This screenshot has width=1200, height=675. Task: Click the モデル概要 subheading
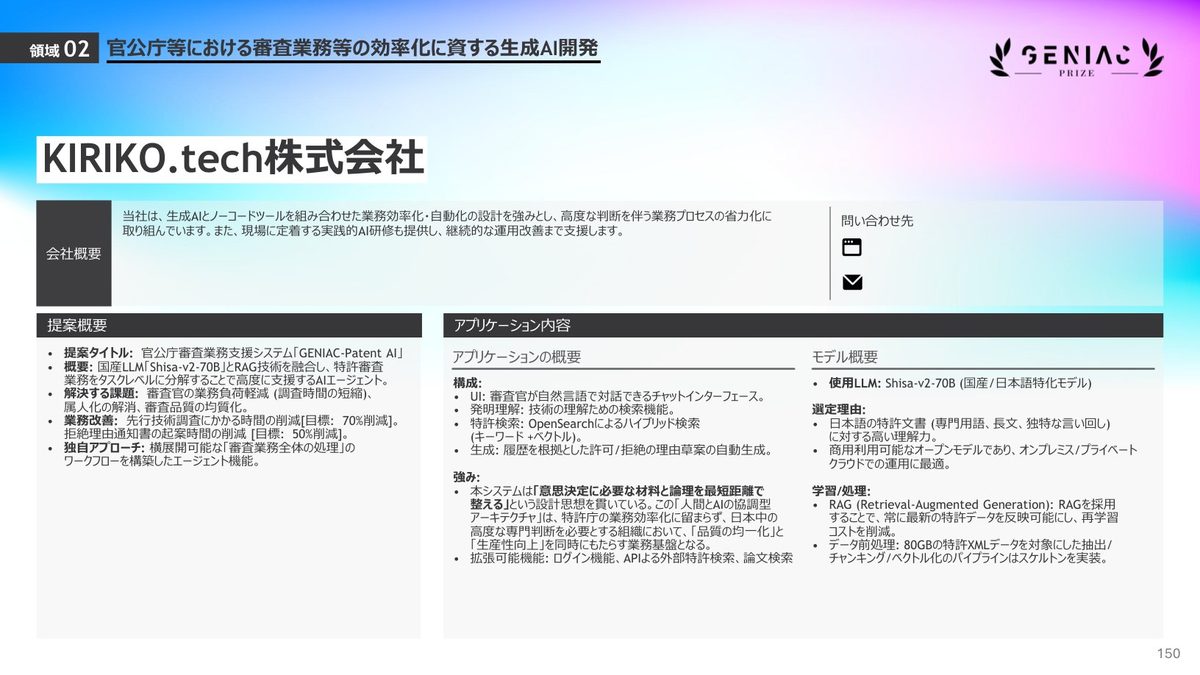click(x=845, y=357)
